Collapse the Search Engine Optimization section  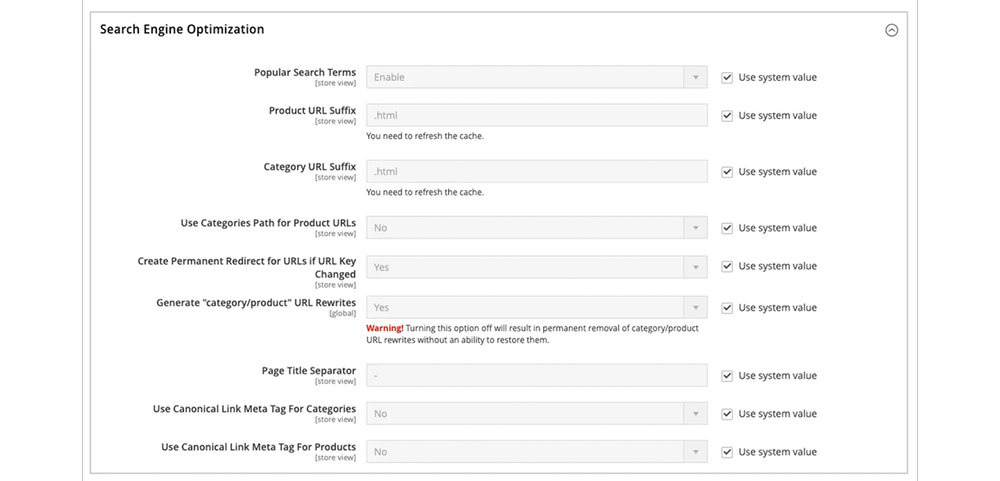tap(892, 30)
